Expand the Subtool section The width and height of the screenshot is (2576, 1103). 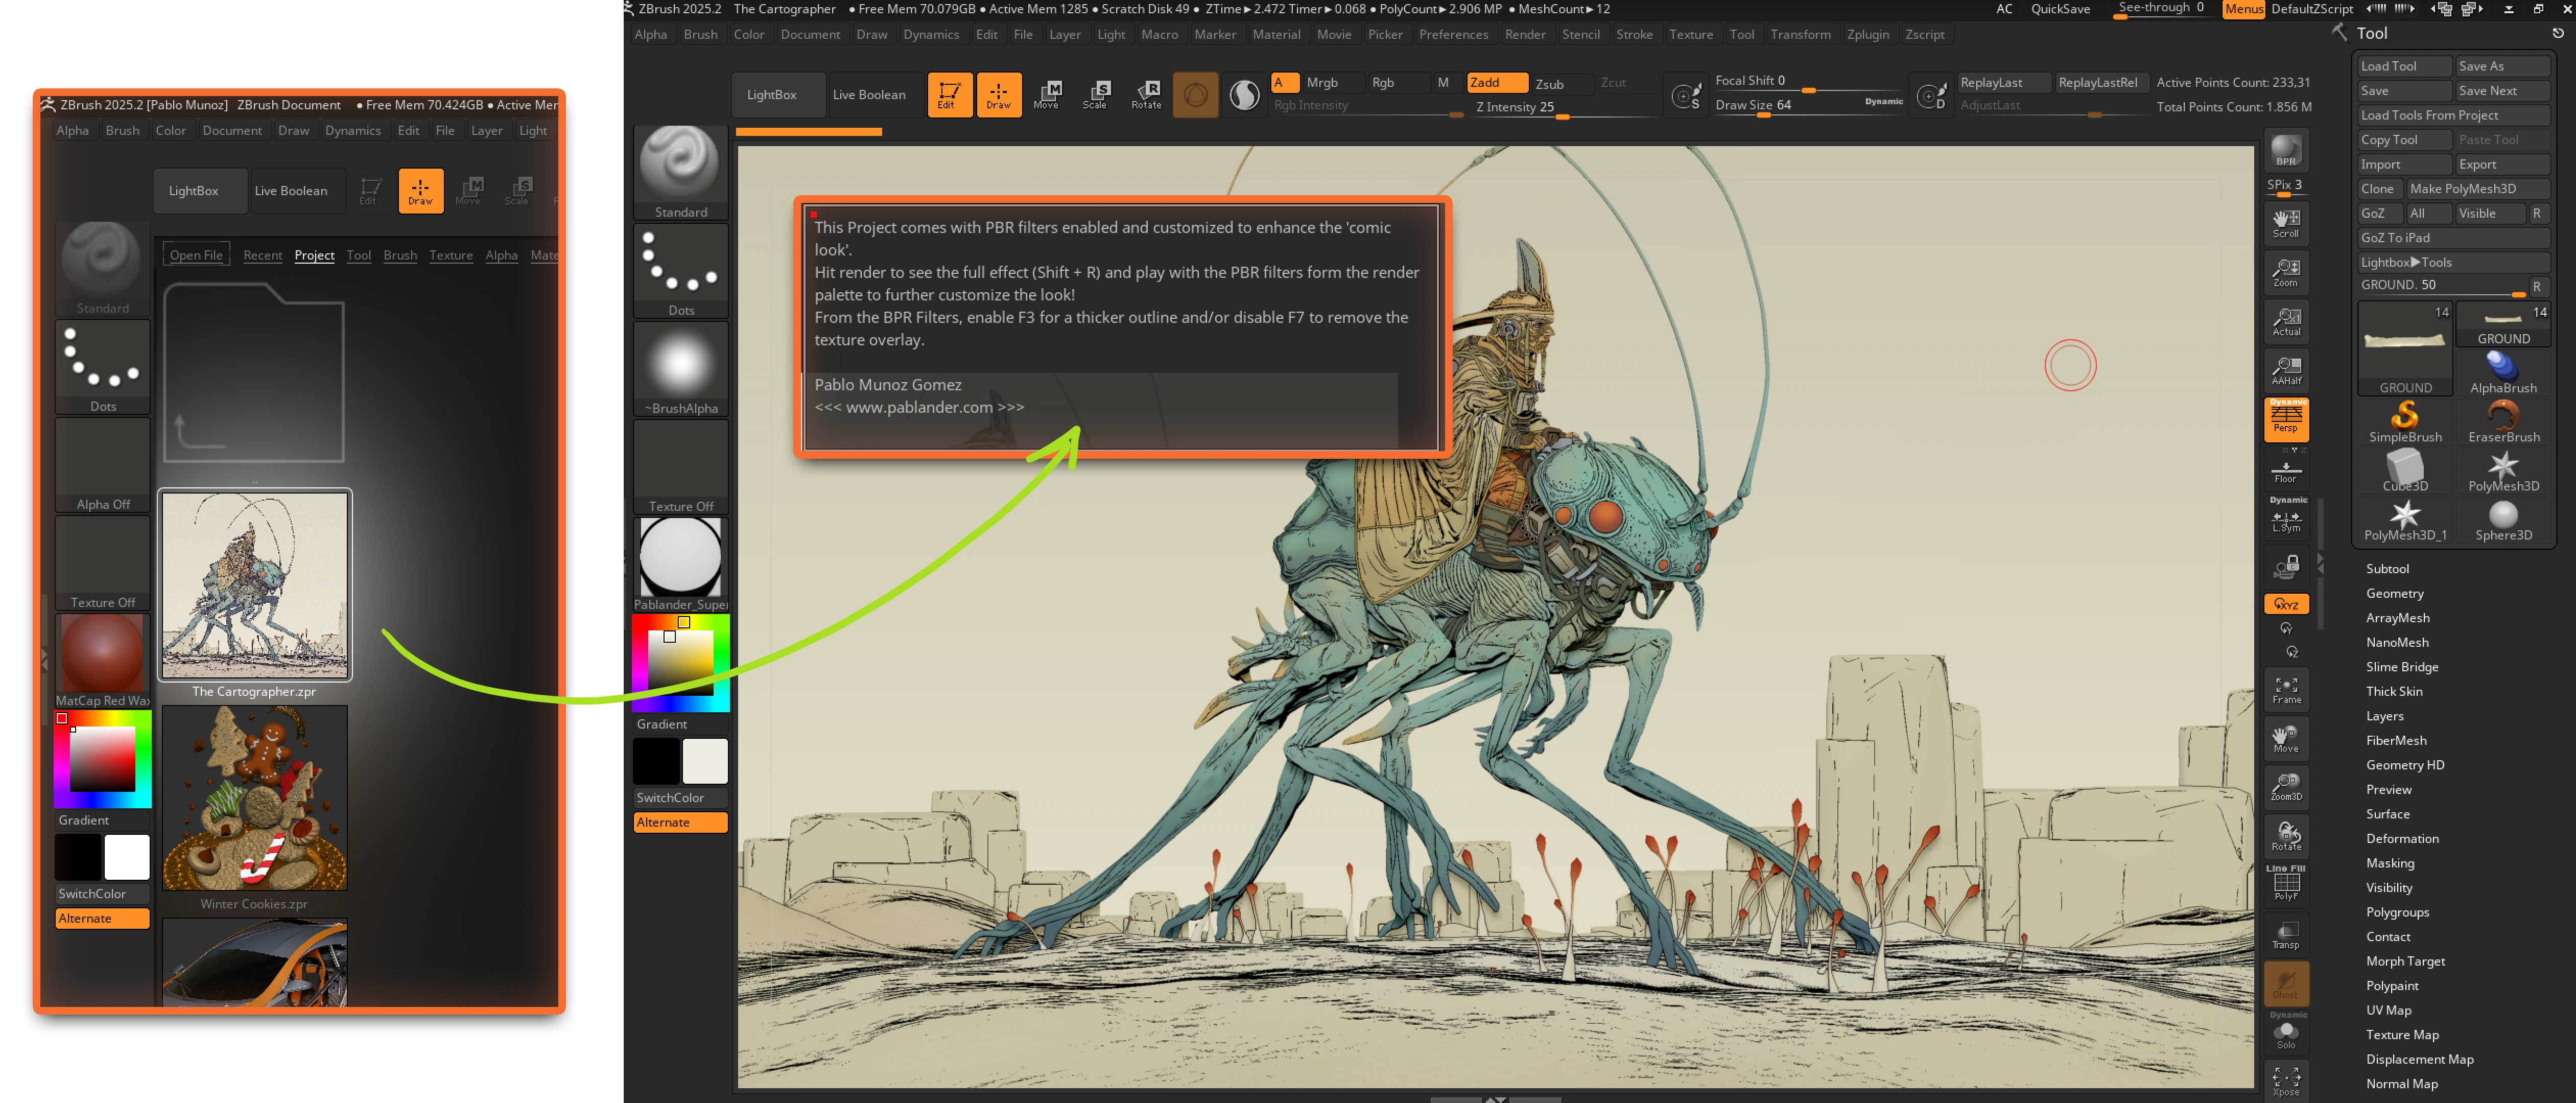[2386, 568]
